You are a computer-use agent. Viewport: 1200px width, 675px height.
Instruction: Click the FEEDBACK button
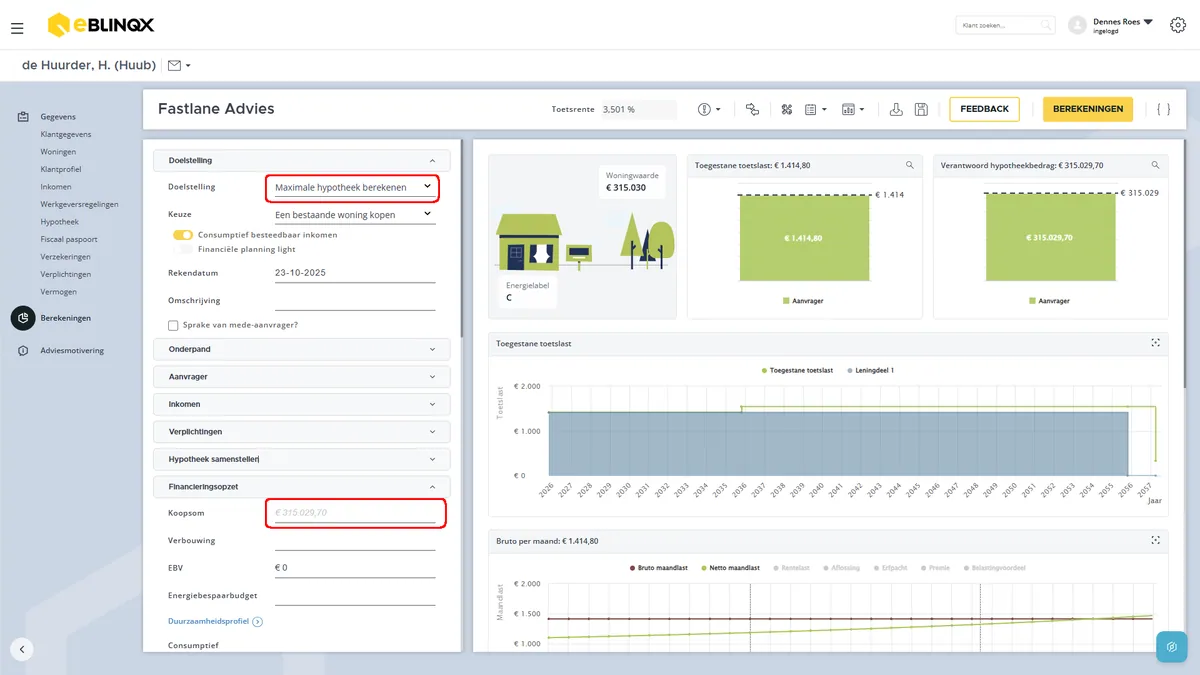(x=984, y=109)
